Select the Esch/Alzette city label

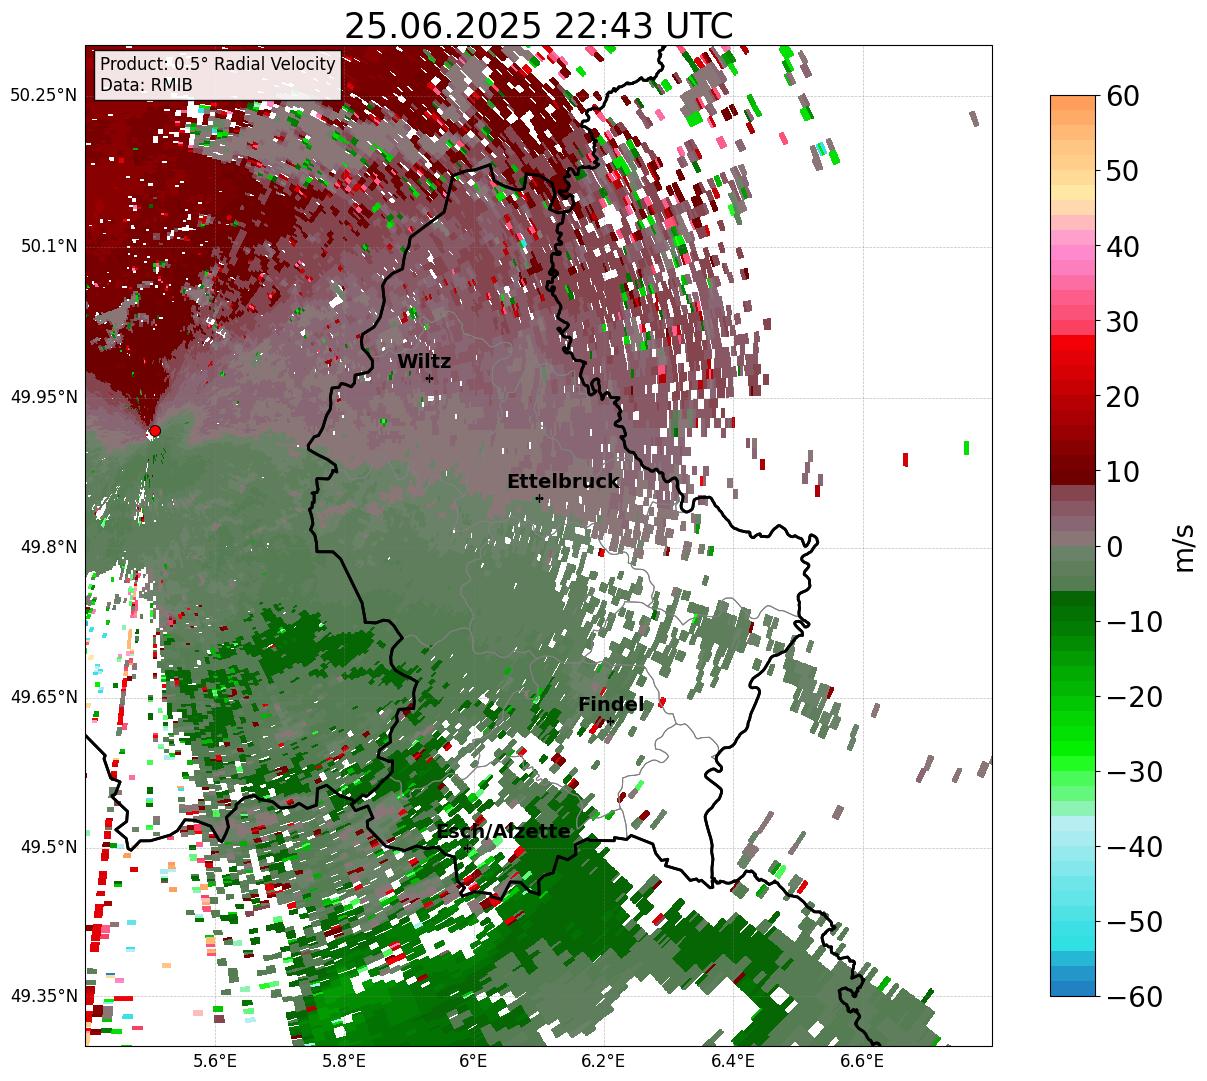(x=503, y=832)
